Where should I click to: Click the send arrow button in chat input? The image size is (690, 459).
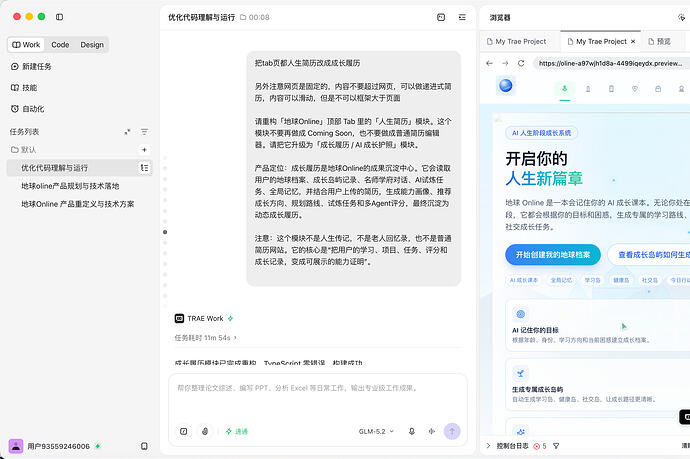click(x=452, y=431)
